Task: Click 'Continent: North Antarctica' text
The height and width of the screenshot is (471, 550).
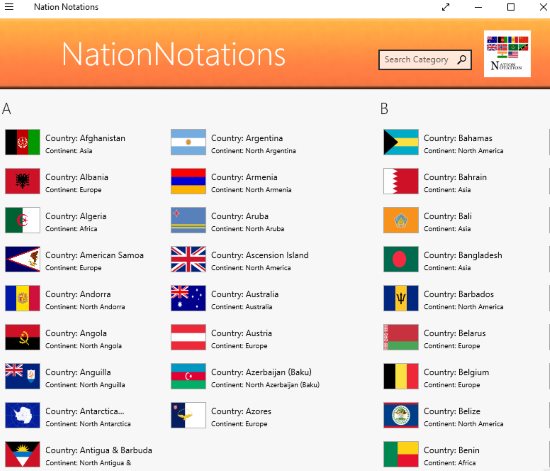Action: tap(88, 424)
